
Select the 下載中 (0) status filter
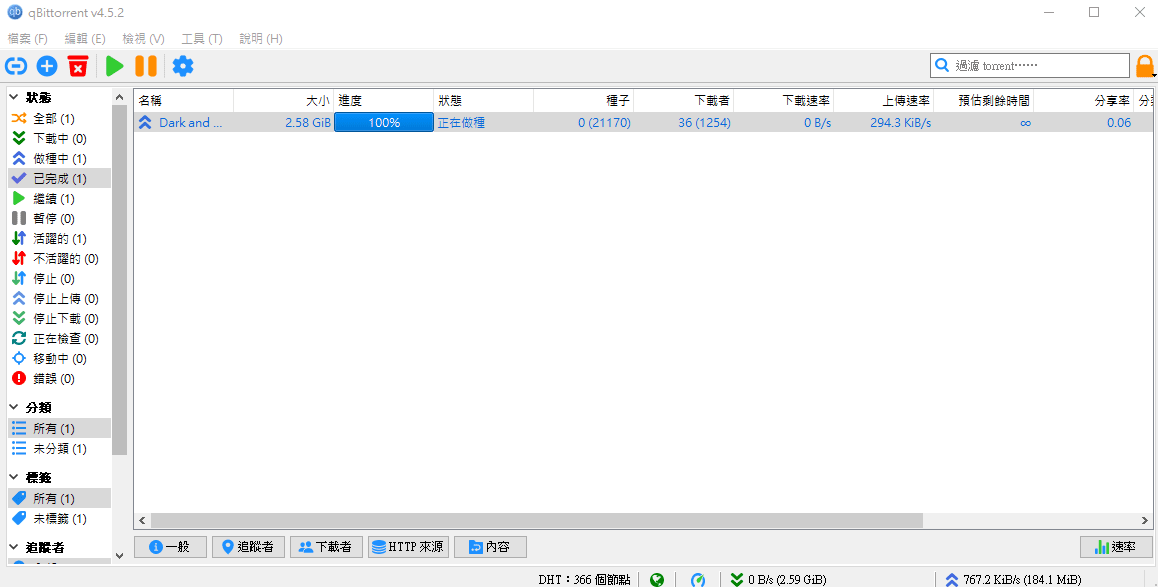59,139
